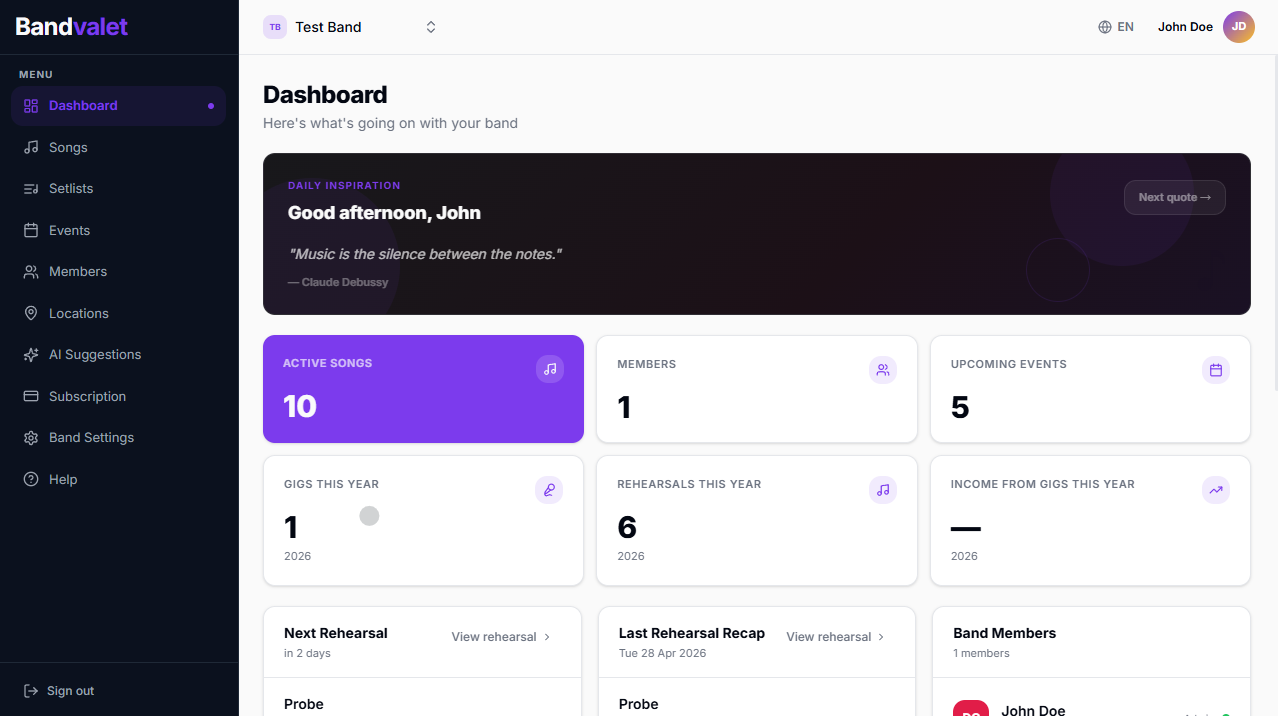
Task: Open the Rehearsals This Year card
Action: (757, 521)
